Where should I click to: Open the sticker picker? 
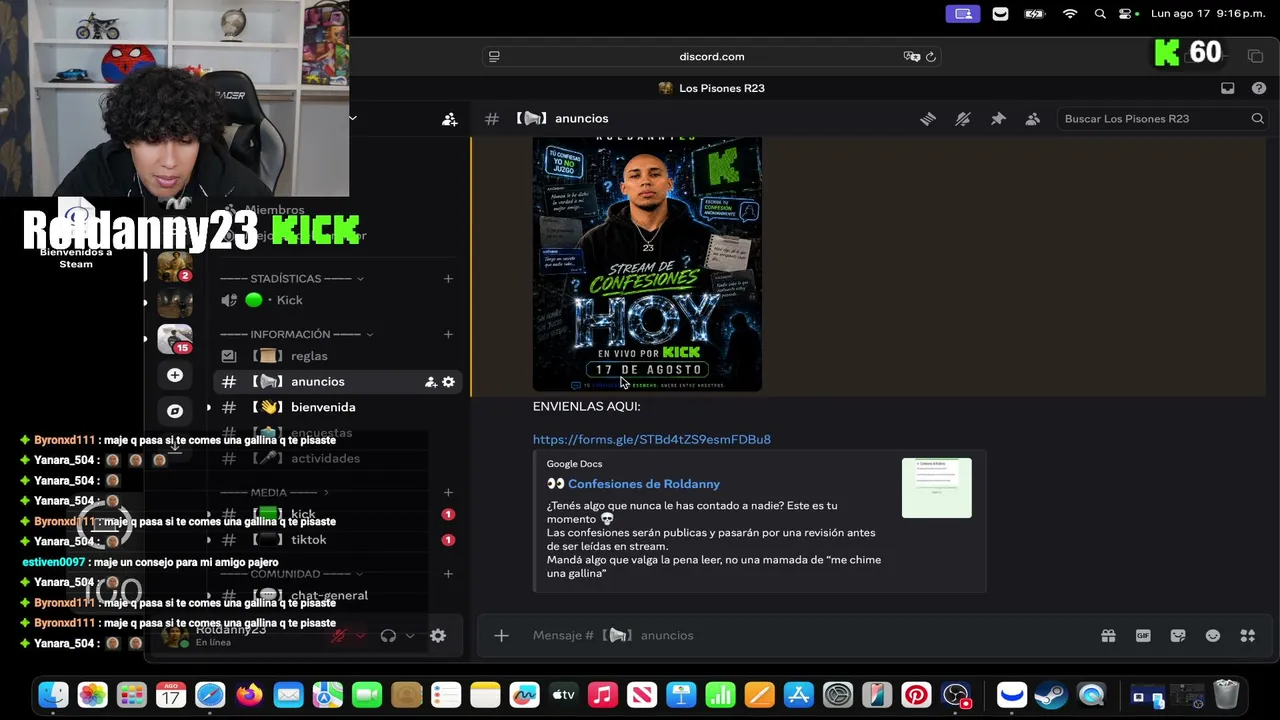coord(1178,636)
